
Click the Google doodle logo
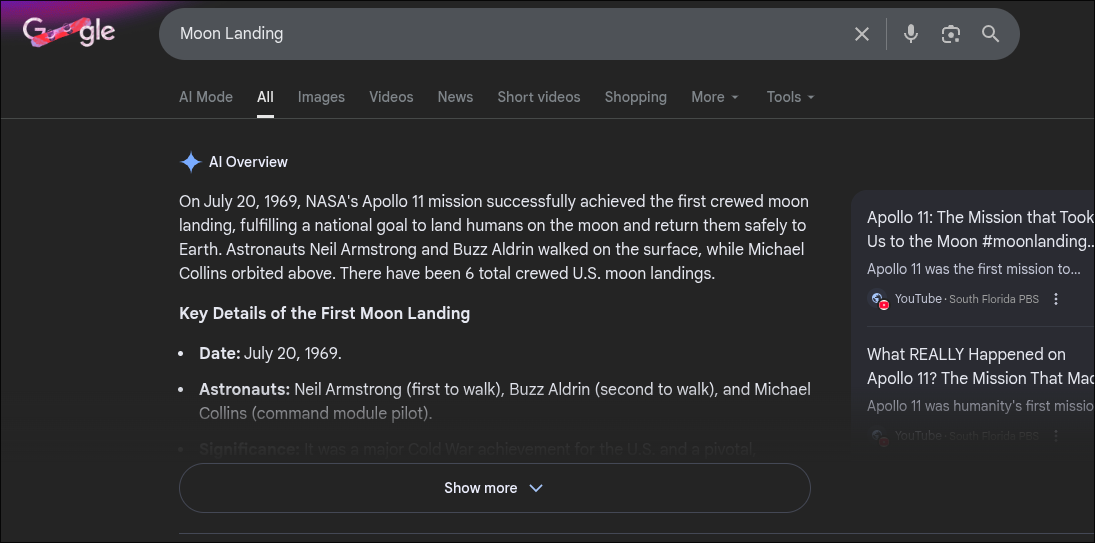click(69, 33)
